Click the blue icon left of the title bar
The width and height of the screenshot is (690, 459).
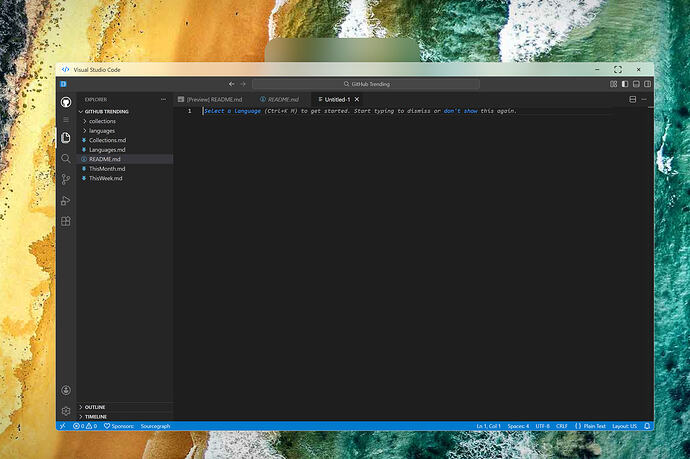pyautogui.click(x=63, y=84)
